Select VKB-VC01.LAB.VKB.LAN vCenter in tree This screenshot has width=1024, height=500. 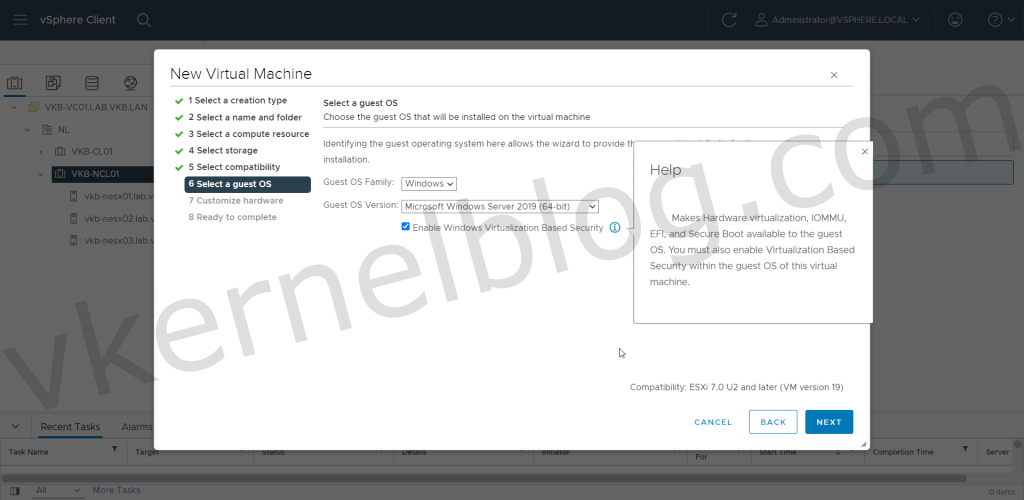point(96,107)
